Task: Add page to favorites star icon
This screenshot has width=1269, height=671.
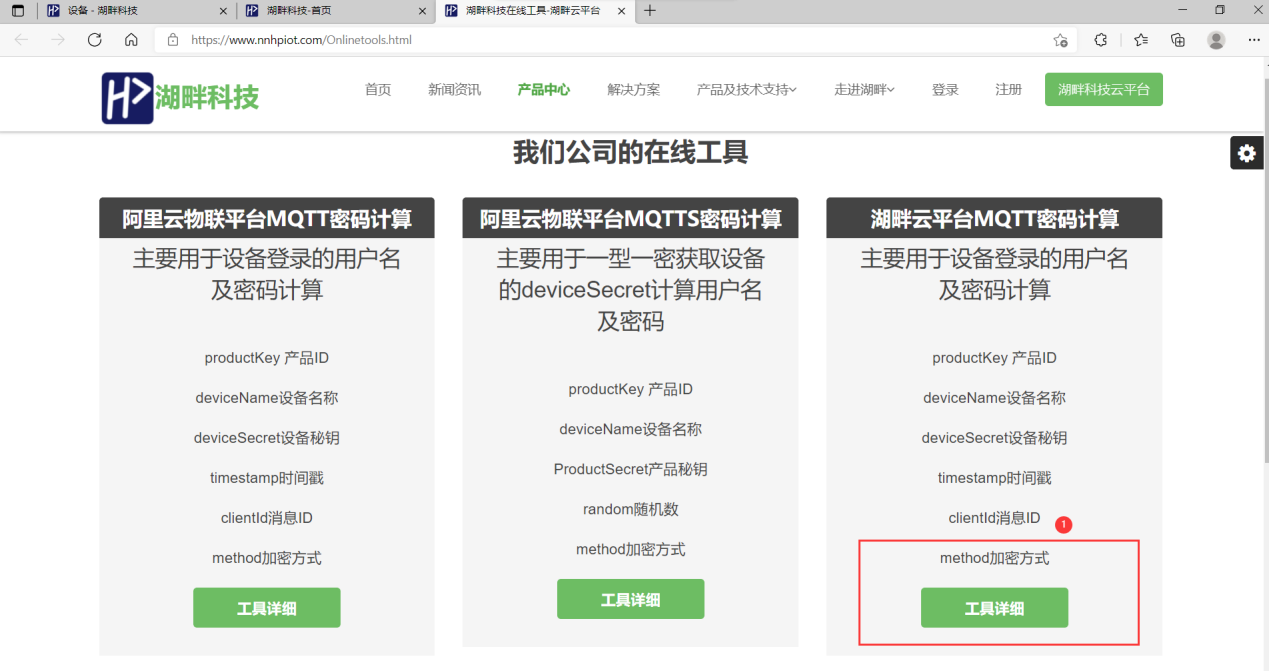Action: point(1060,40)
